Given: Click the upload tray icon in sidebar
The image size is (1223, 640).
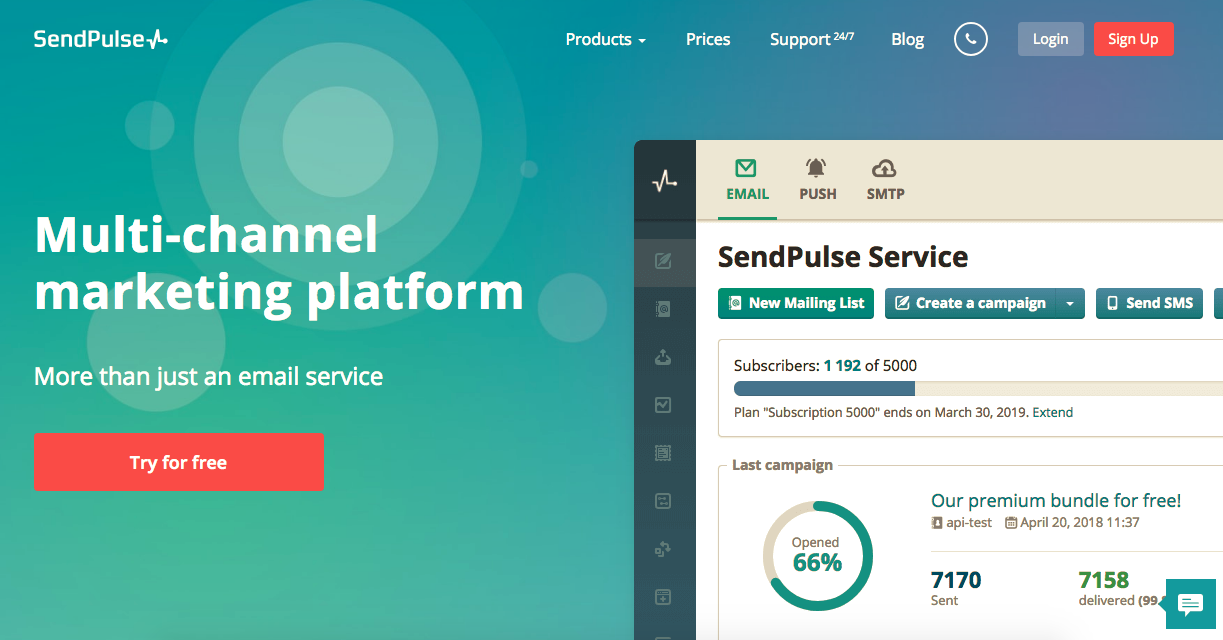Looking at the screenshot, I should click(663, 357).
